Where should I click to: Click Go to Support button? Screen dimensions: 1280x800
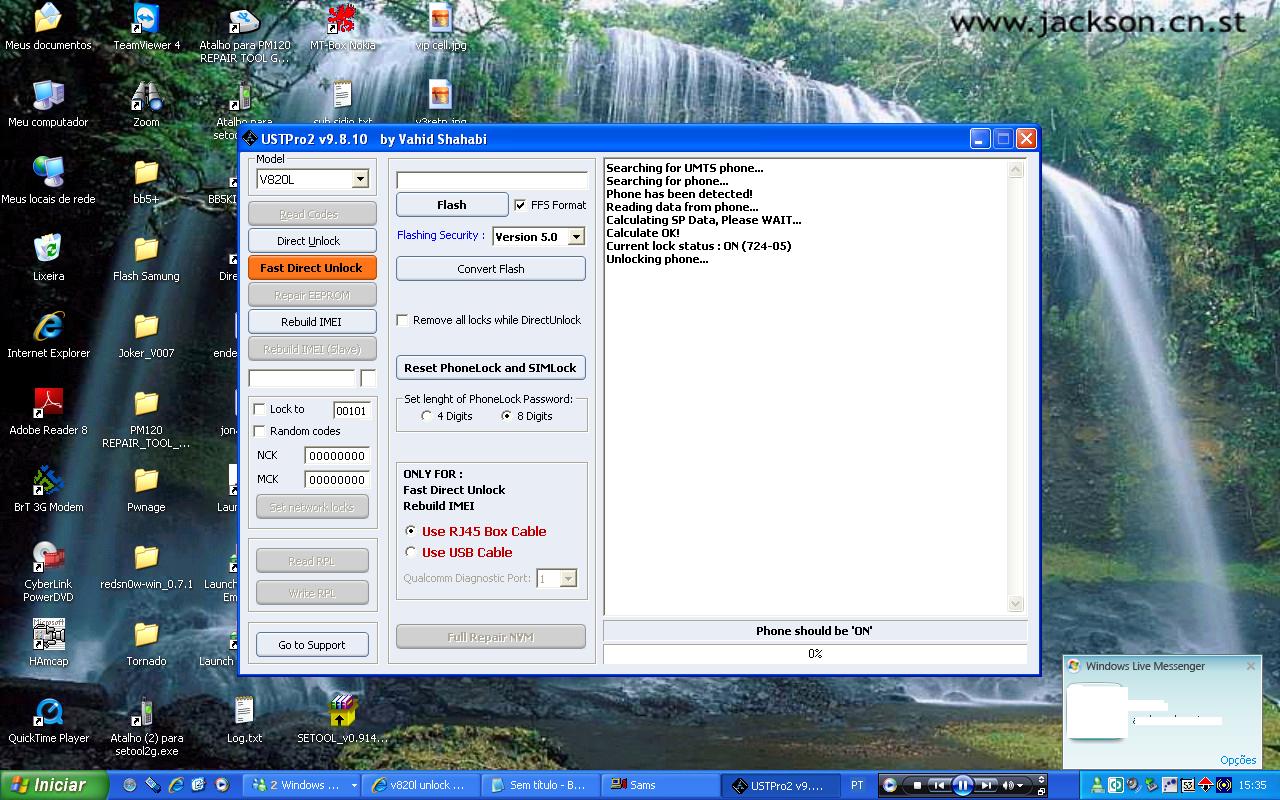tap(312, 645)
